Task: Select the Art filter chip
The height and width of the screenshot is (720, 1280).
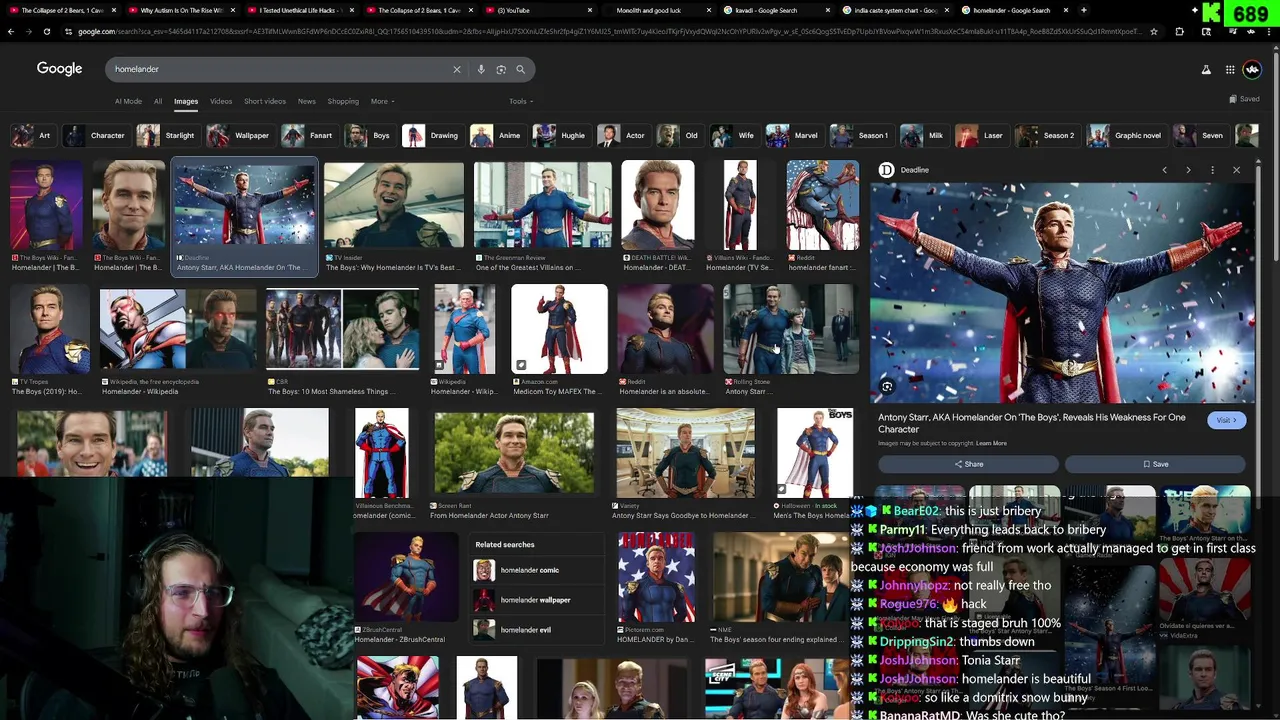Action: 32,135
